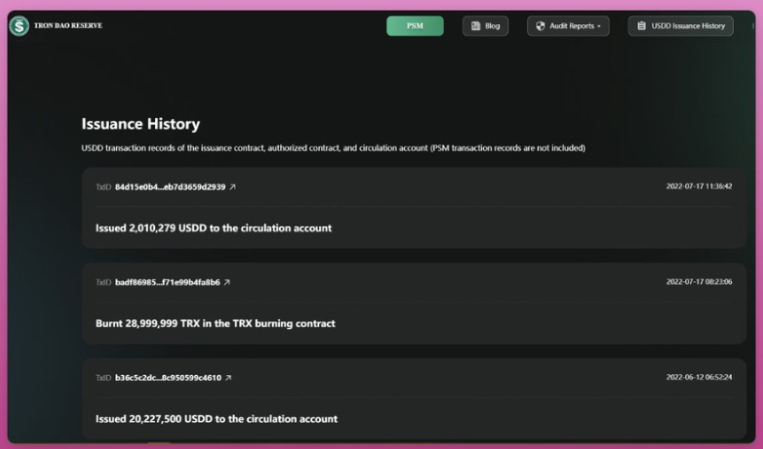This screenshot has height=449, width=763.
Task: Click transaction ID b36c5c2dc...8c950599c4610
Action: 168,377
